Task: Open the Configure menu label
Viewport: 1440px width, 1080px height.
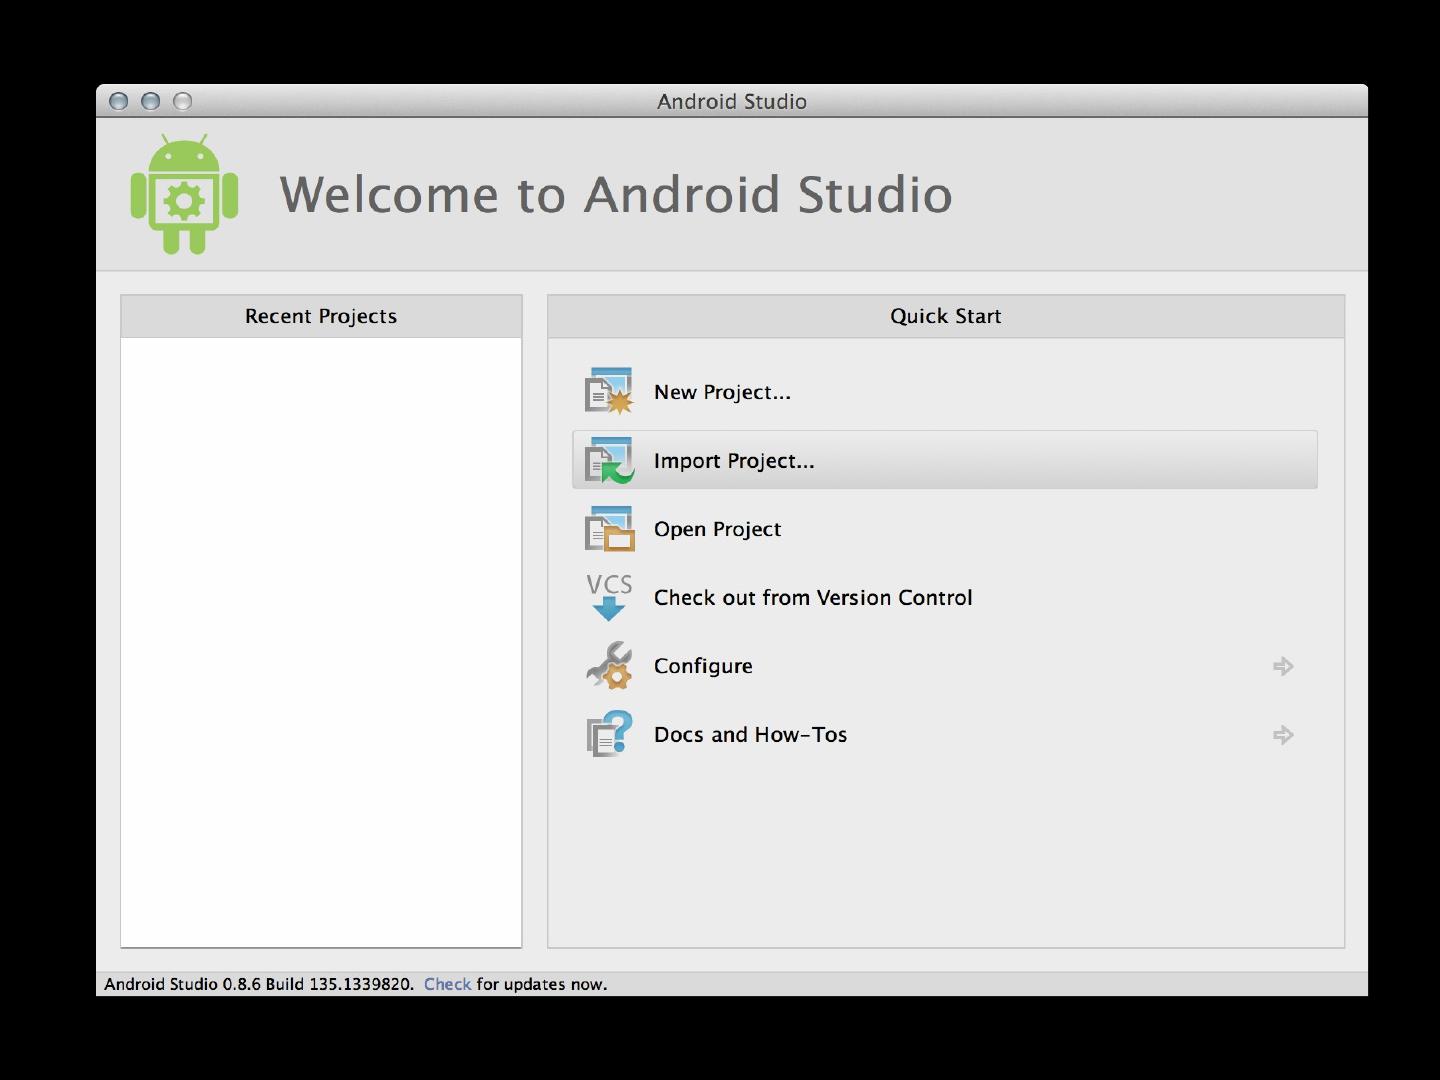Action: coord(703,666)
